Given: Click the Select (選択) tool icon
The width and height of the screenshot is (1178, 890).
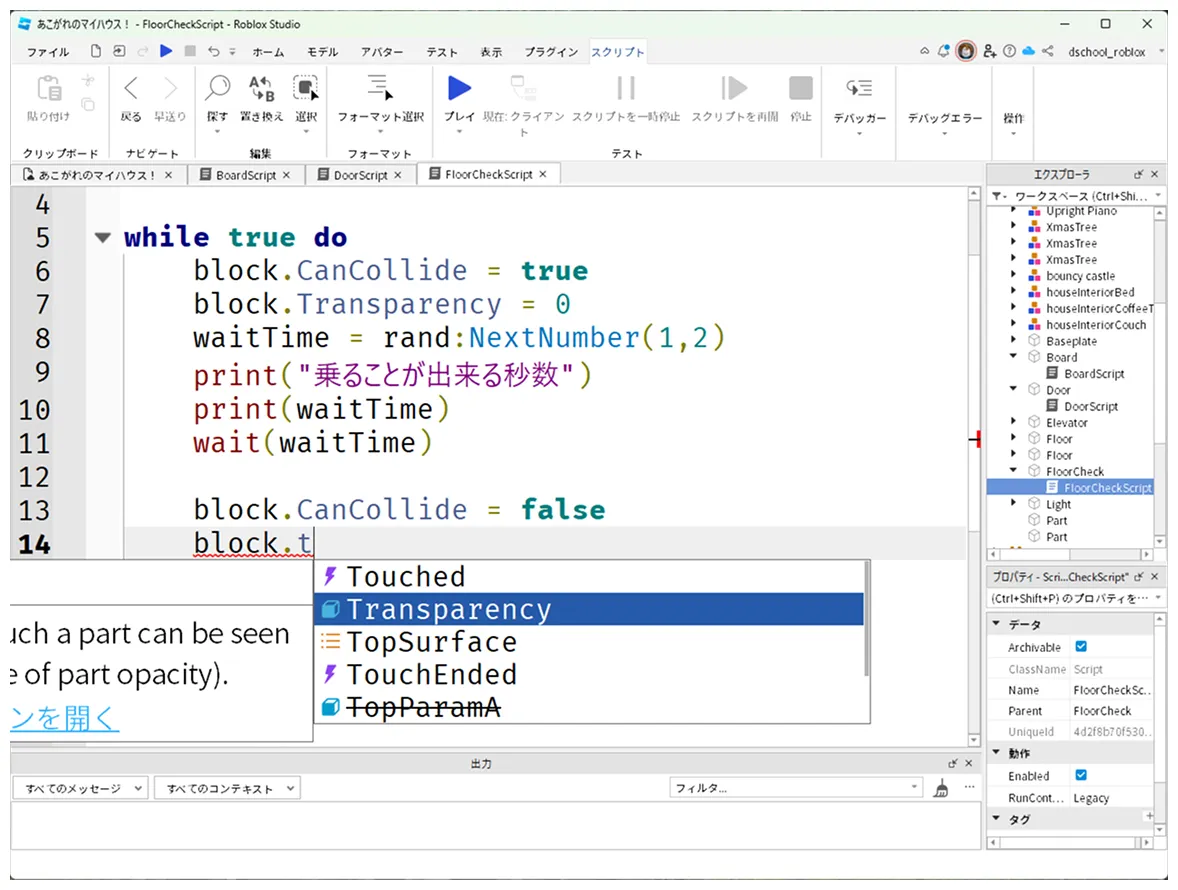Looking at the screenshot, I should 305,90.
